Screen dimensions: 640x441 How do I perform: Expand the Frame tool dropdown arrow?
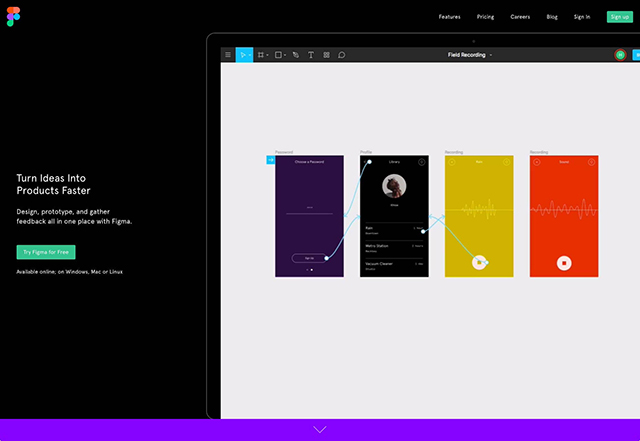pos(267,55)
